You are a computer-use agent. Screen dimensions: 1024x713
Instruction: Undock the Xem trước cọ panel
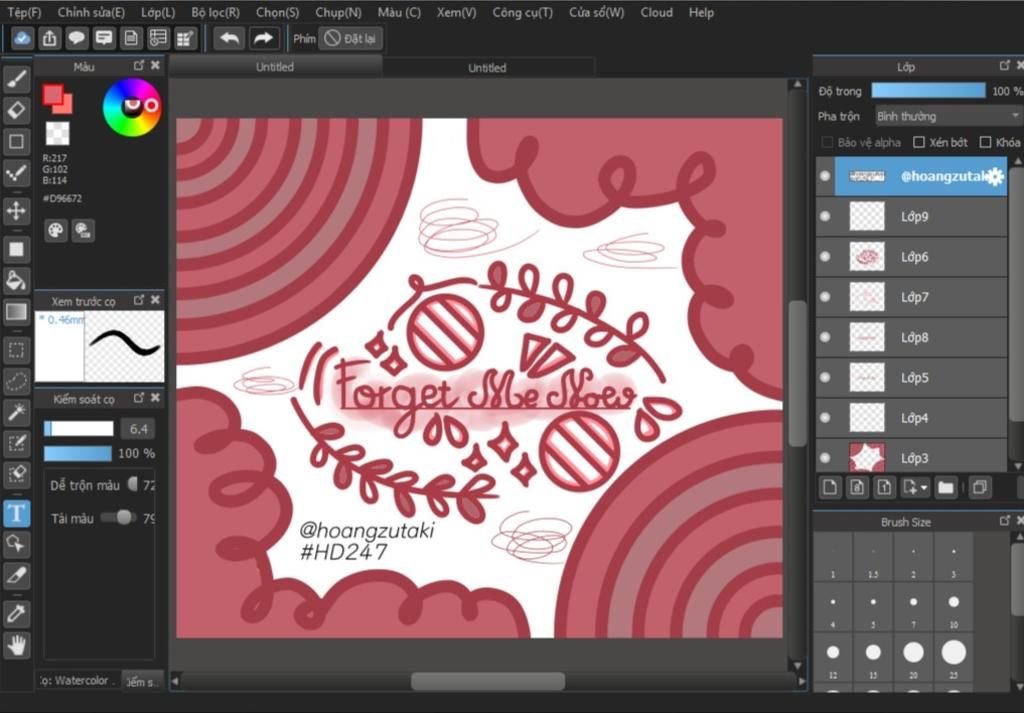pyautogui.click(x=138, y=300)
